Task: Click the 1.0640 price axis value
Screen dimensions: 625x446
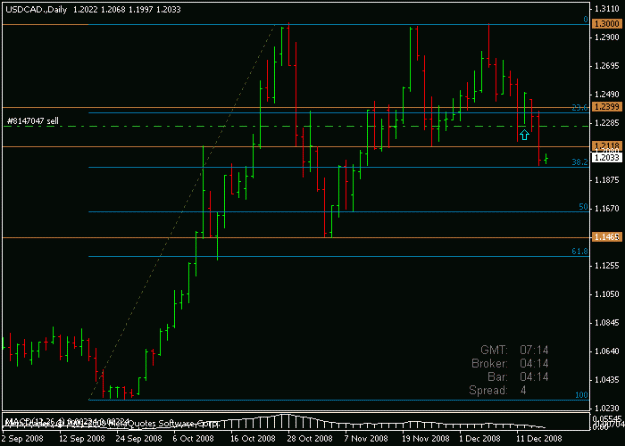Action: click(607, 351)
